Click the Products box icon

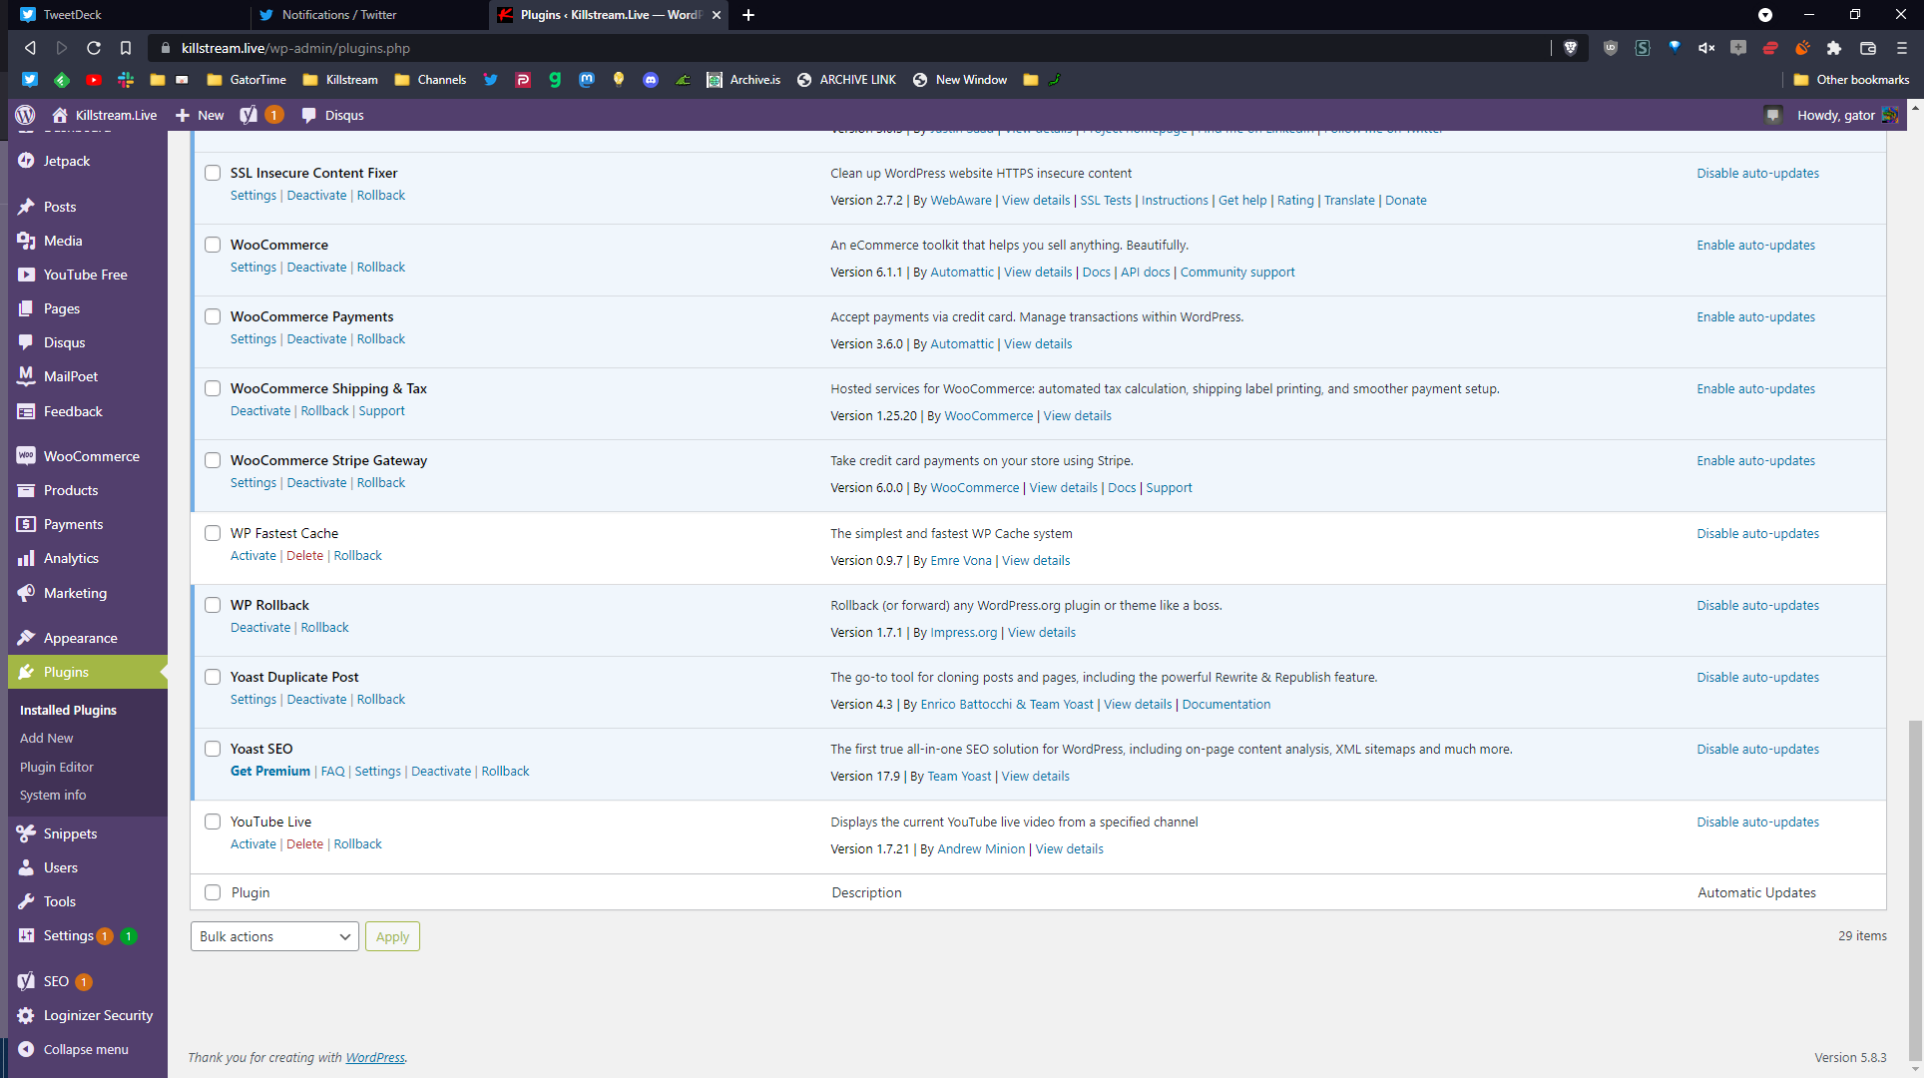click(26, 490)
